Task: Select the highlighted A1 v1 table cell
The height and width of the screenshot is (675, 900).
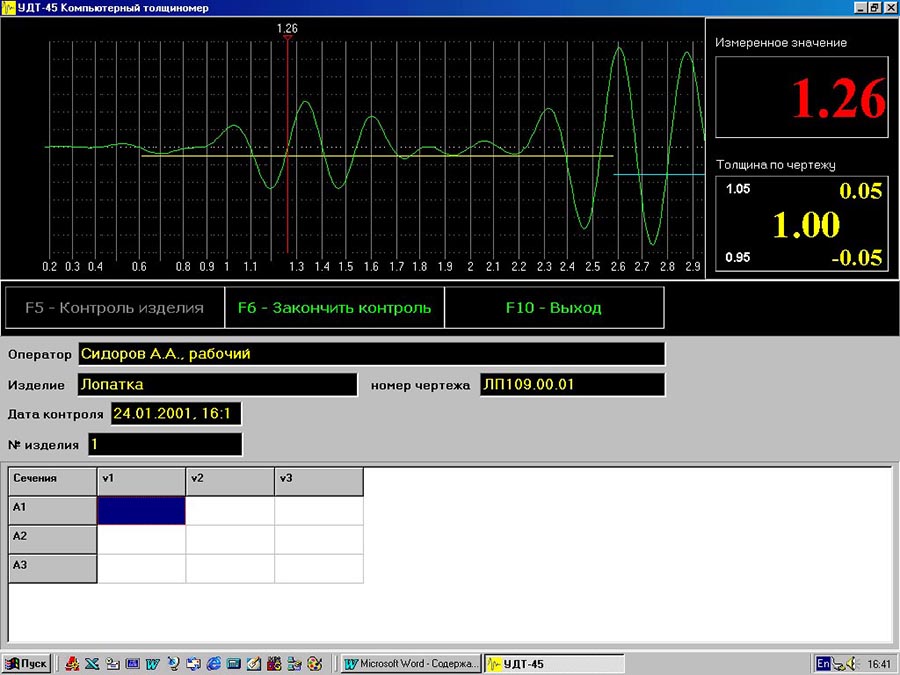Action: point(142,510)
